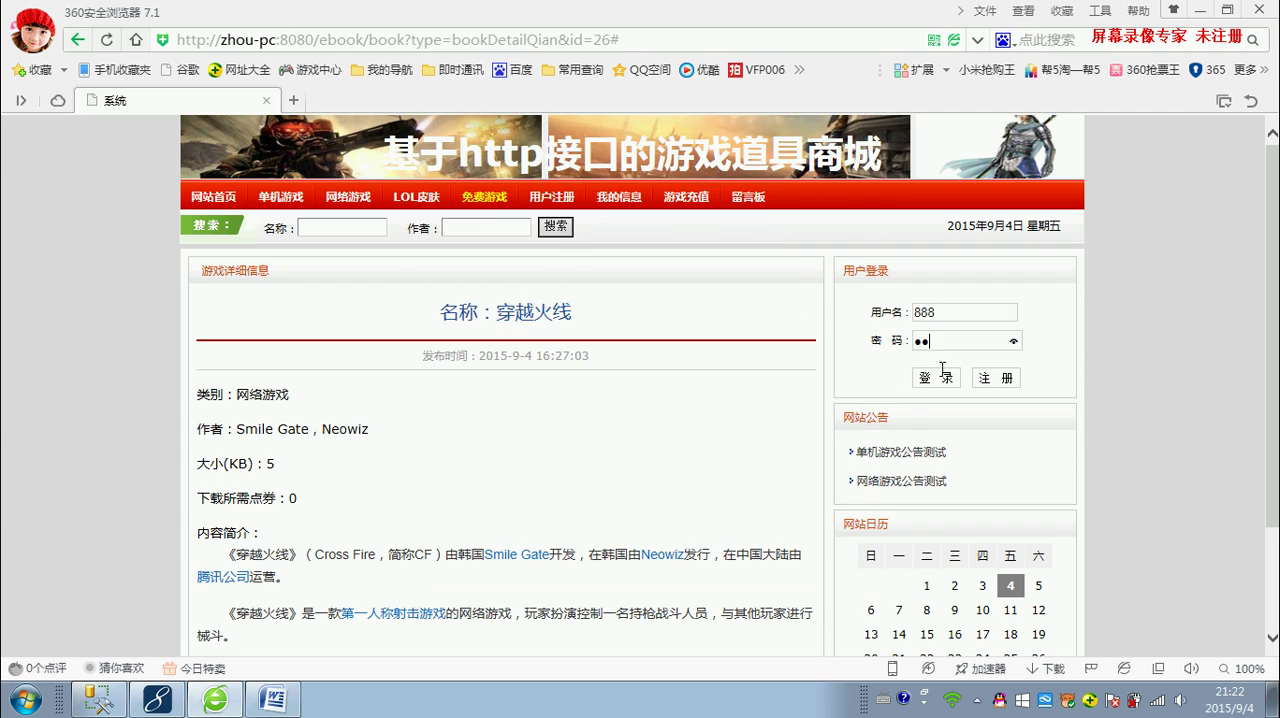Go to 网站首页 in navigation bar
Viewport: 1280px width, 718px height.
213,197
